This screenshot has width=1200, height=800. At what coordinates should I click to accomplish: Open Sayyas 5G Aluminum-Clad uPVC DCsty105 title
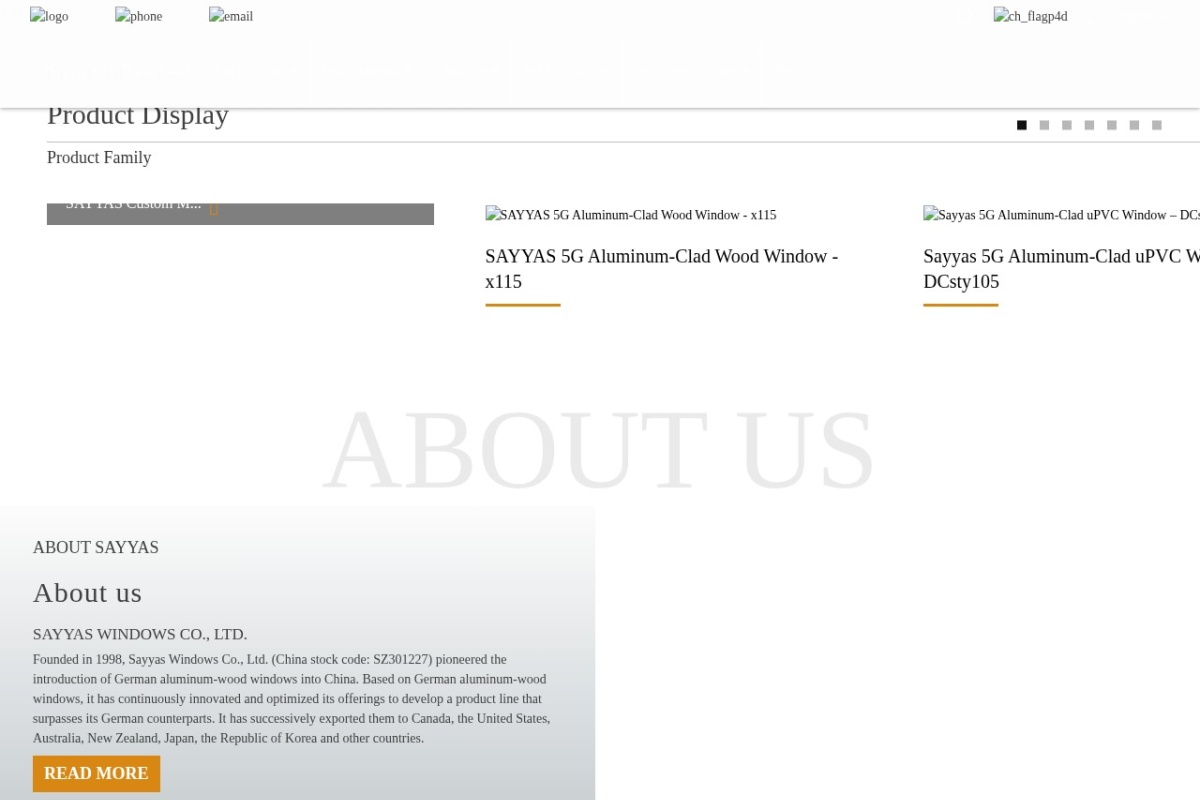point(1061,268)
